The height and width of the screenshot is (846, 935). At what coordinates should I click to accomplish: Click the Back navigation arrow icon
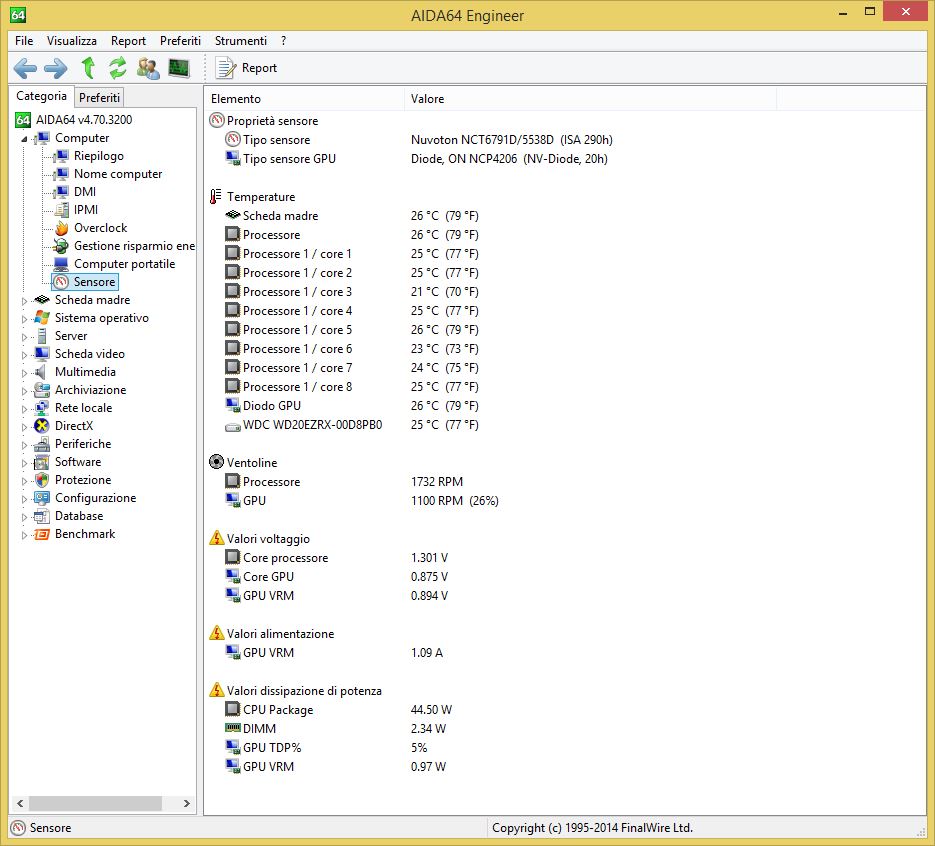click(x=25, y=68)
